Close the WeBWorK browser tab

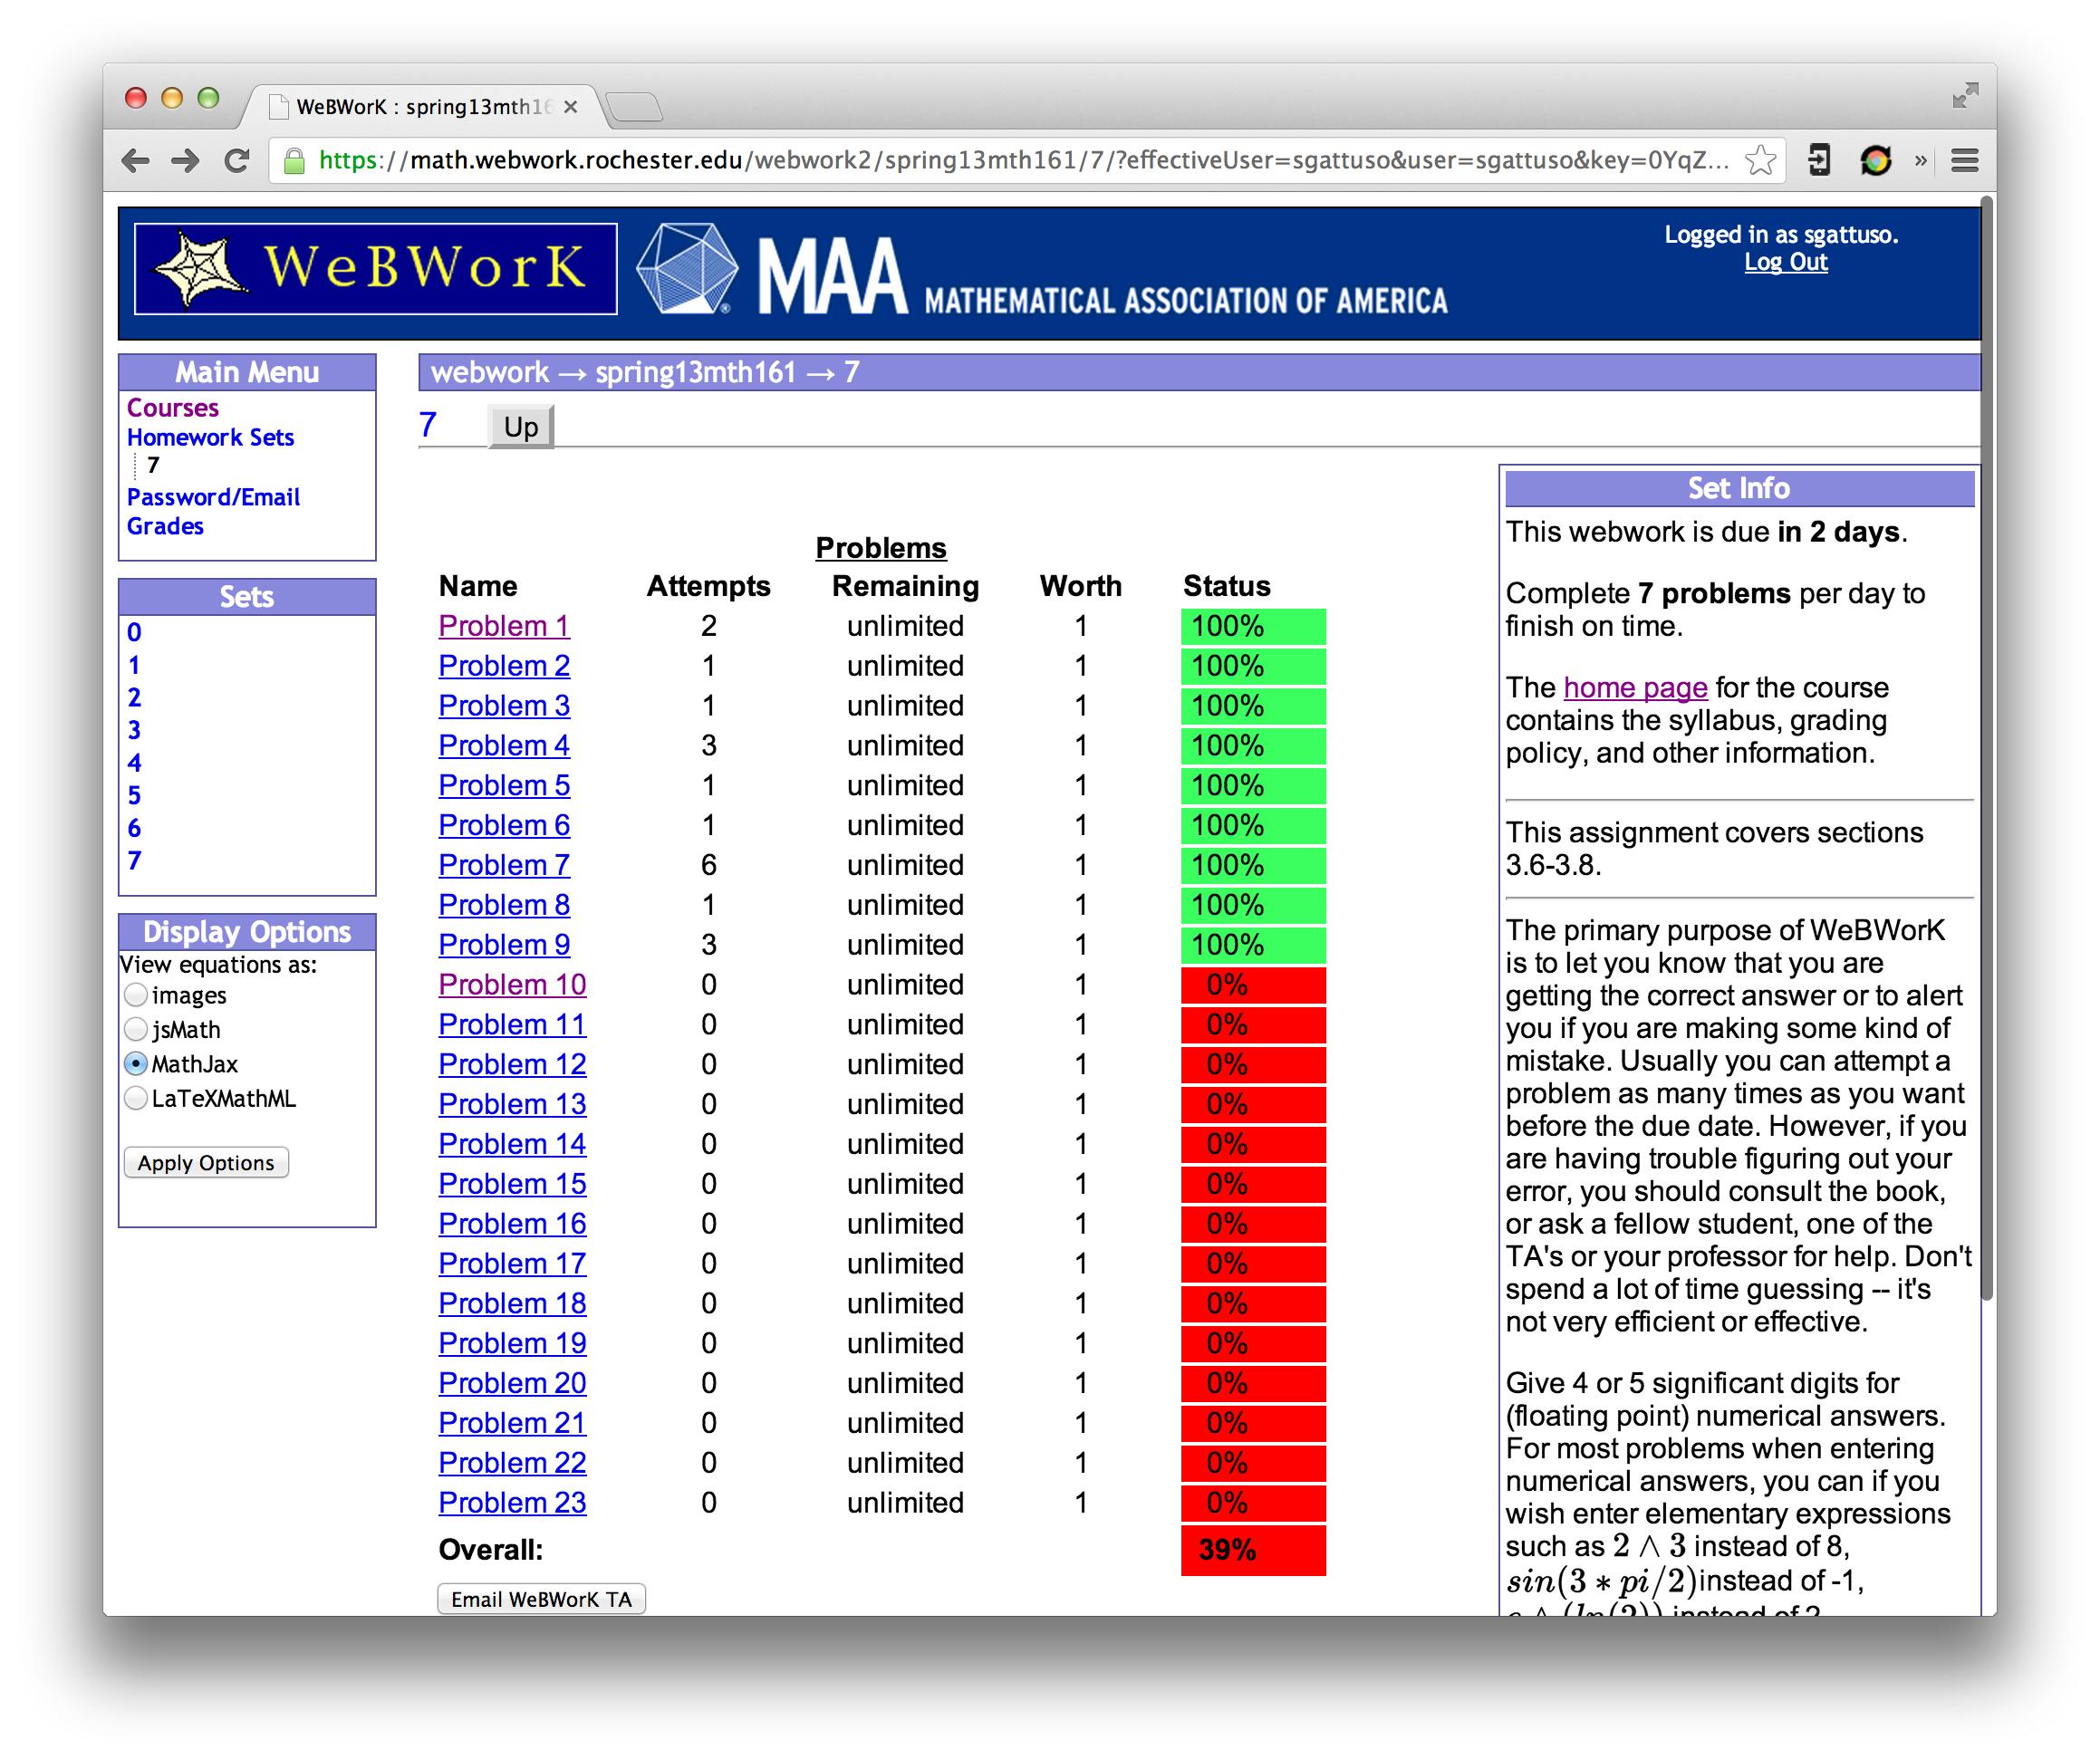[570, 107]
